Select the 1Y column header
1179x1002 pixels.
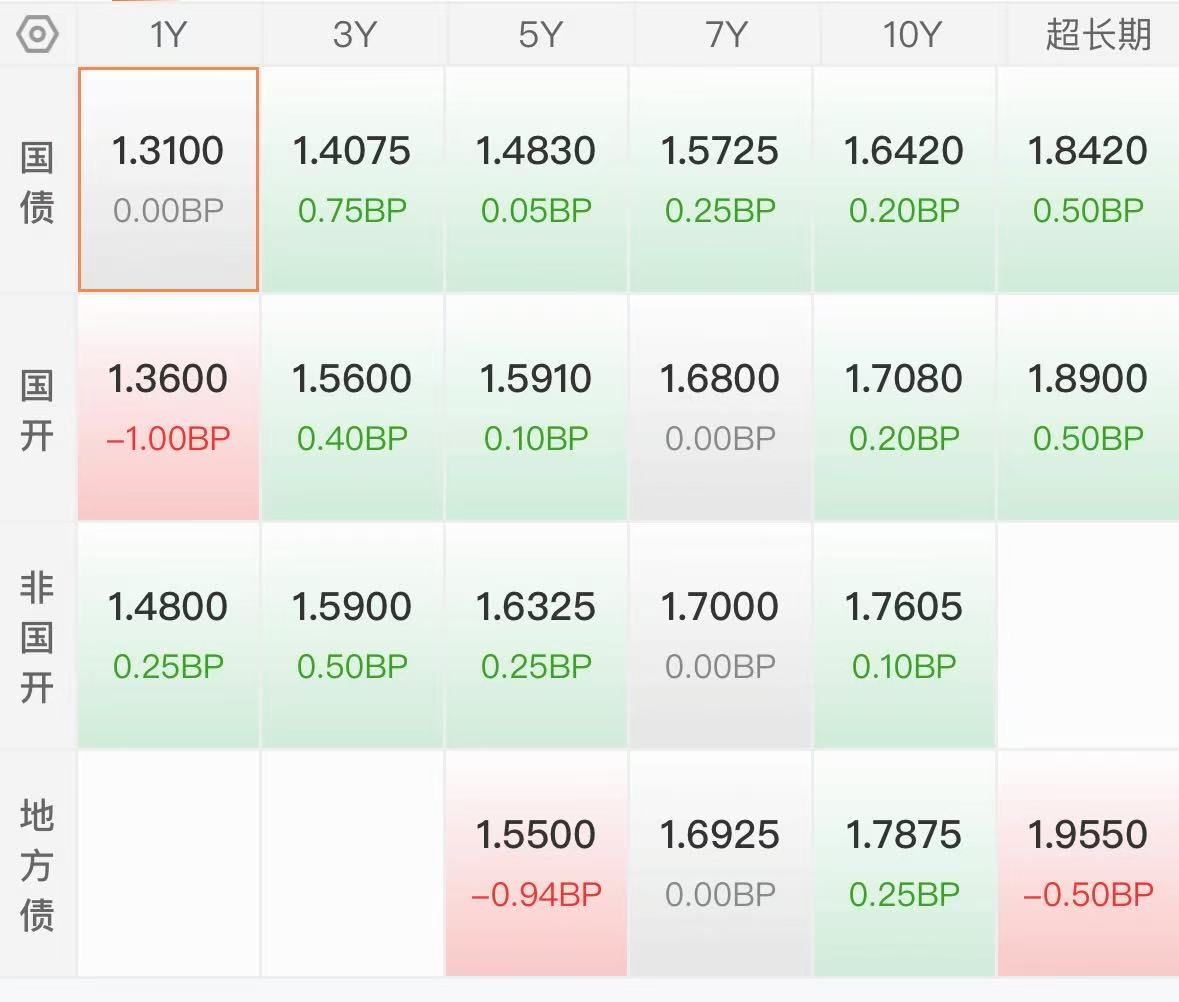pyautogui.click(x=168, y=35)
